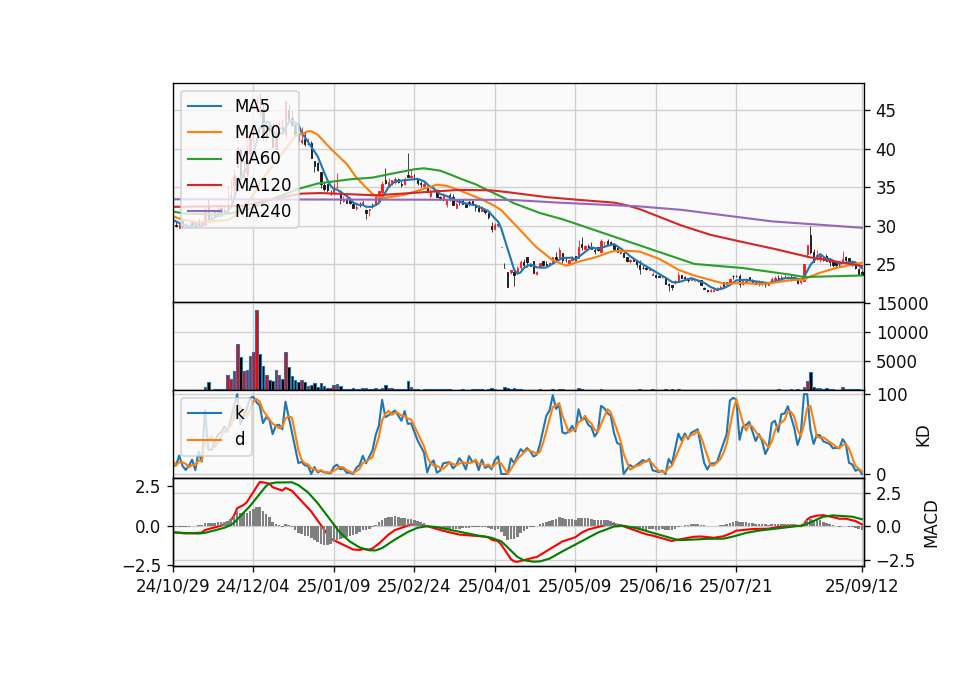
Task: Click the September volume spike bar
Action: [811, 381]
